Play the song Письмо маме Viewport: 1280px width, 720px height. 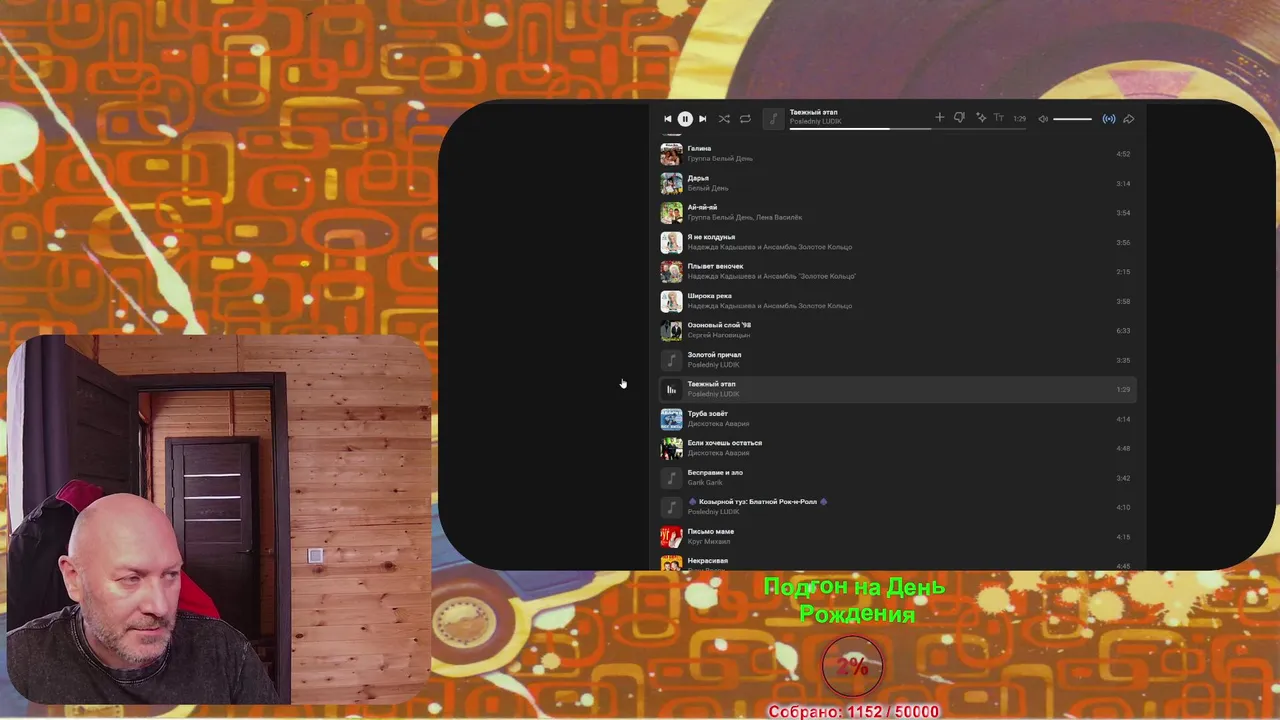tap(711, 532)
